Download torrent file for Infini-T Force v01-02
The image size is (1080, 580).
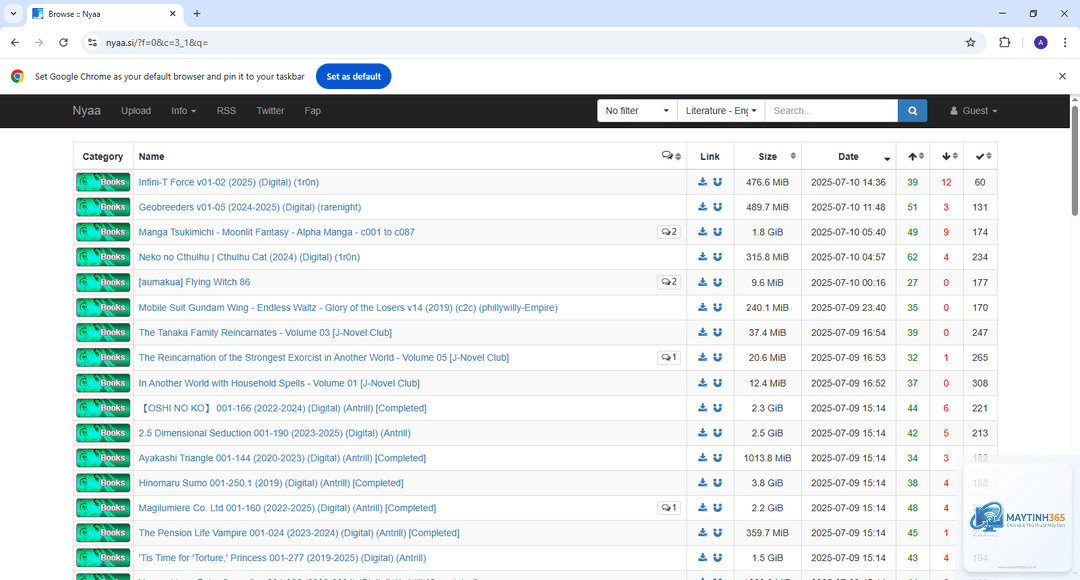click(x=703, y=182)
